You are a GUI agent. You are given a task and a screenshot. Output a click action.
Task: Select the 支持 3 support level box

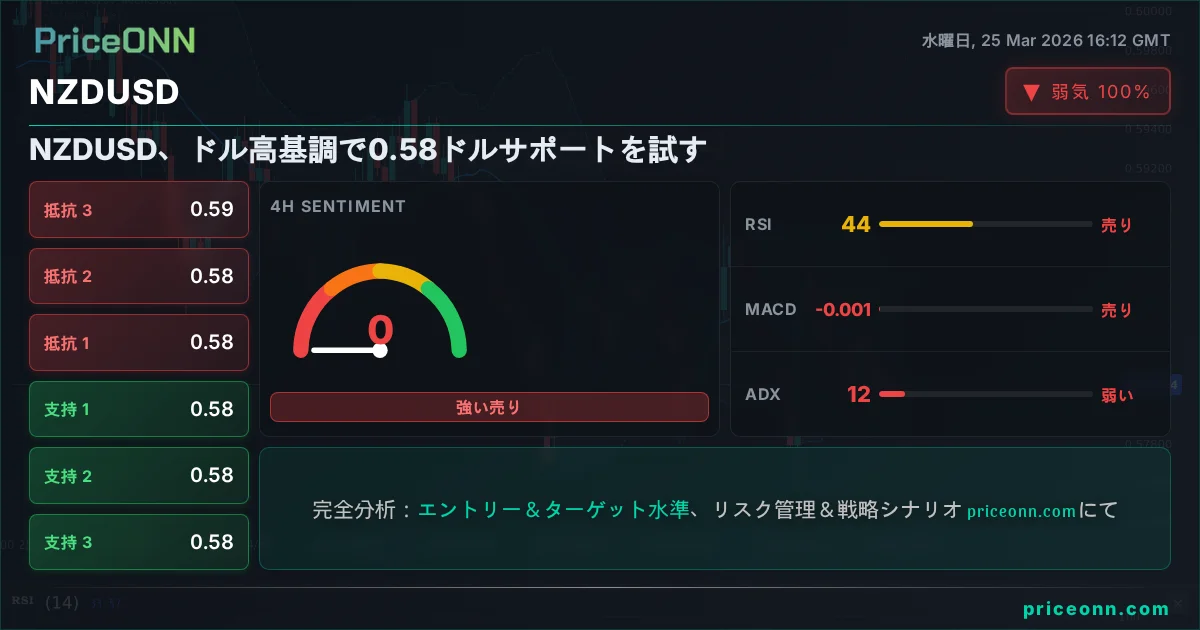click(139, 542)
